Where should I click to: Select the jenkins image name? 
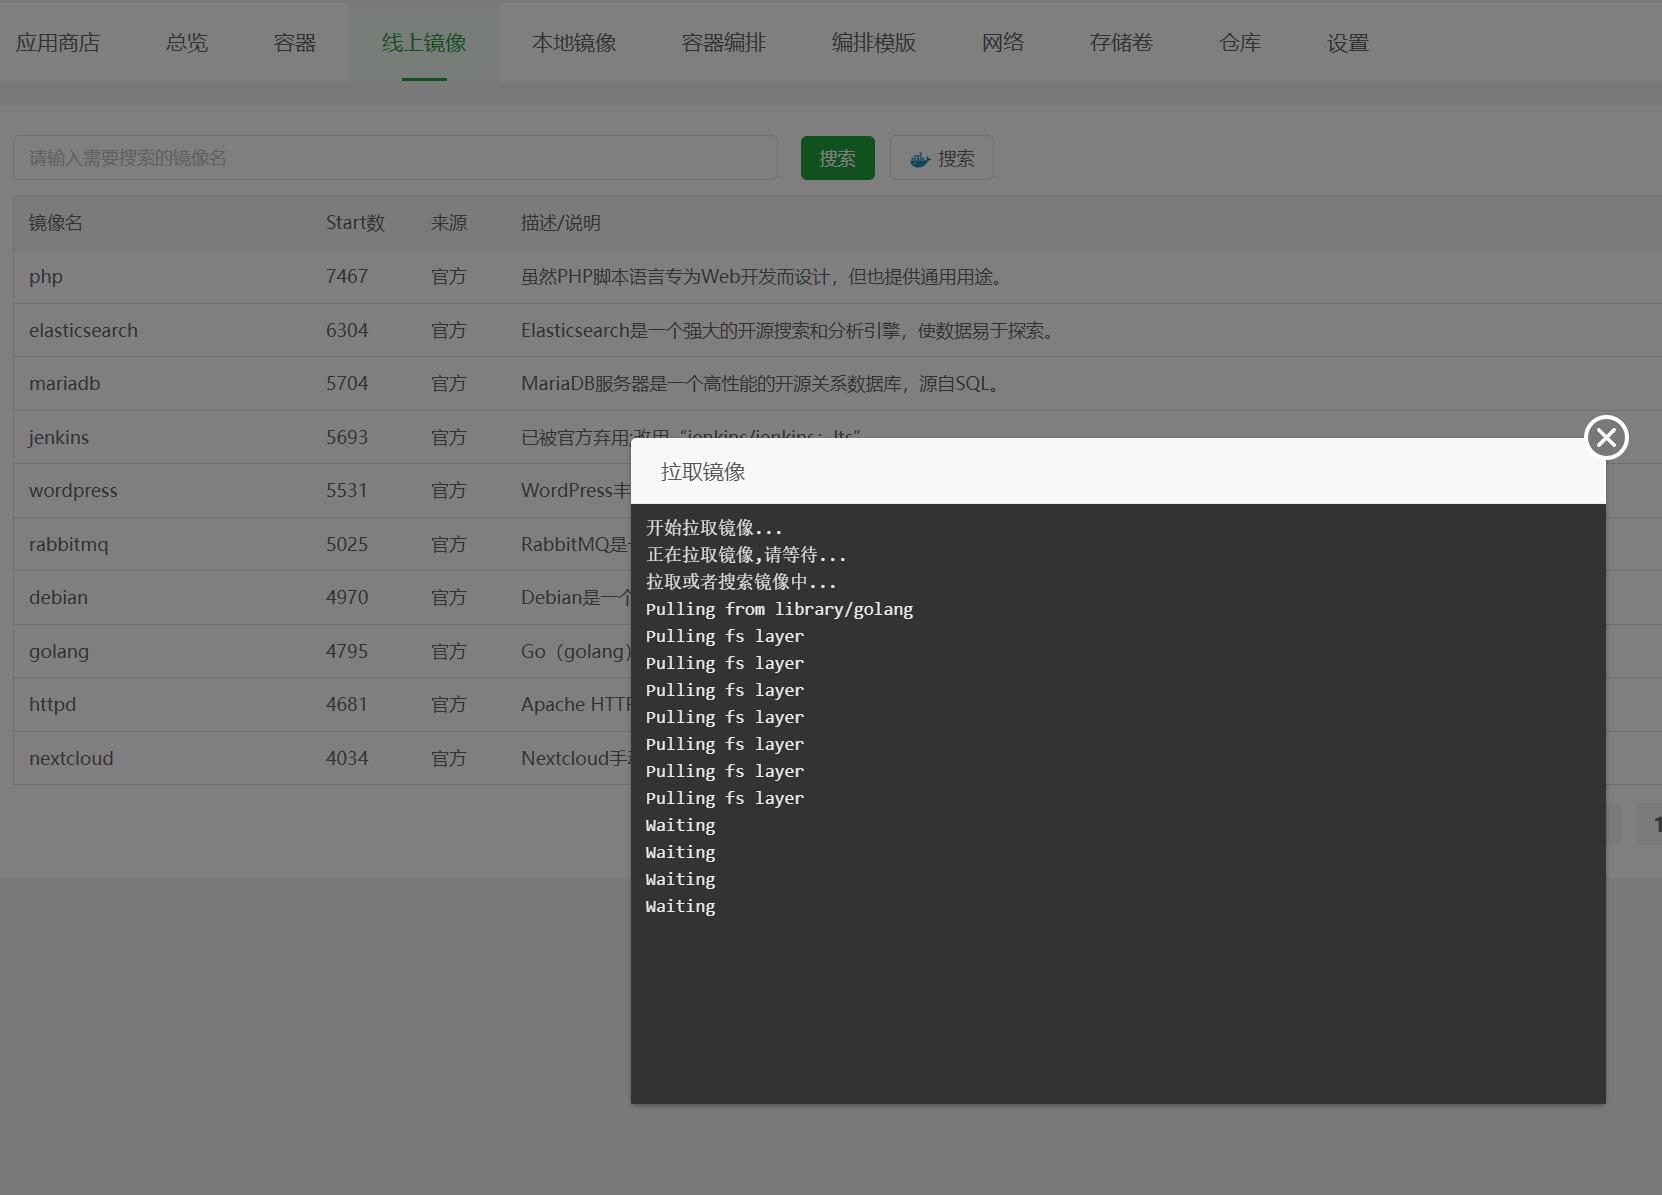click(x=59, y=437)
